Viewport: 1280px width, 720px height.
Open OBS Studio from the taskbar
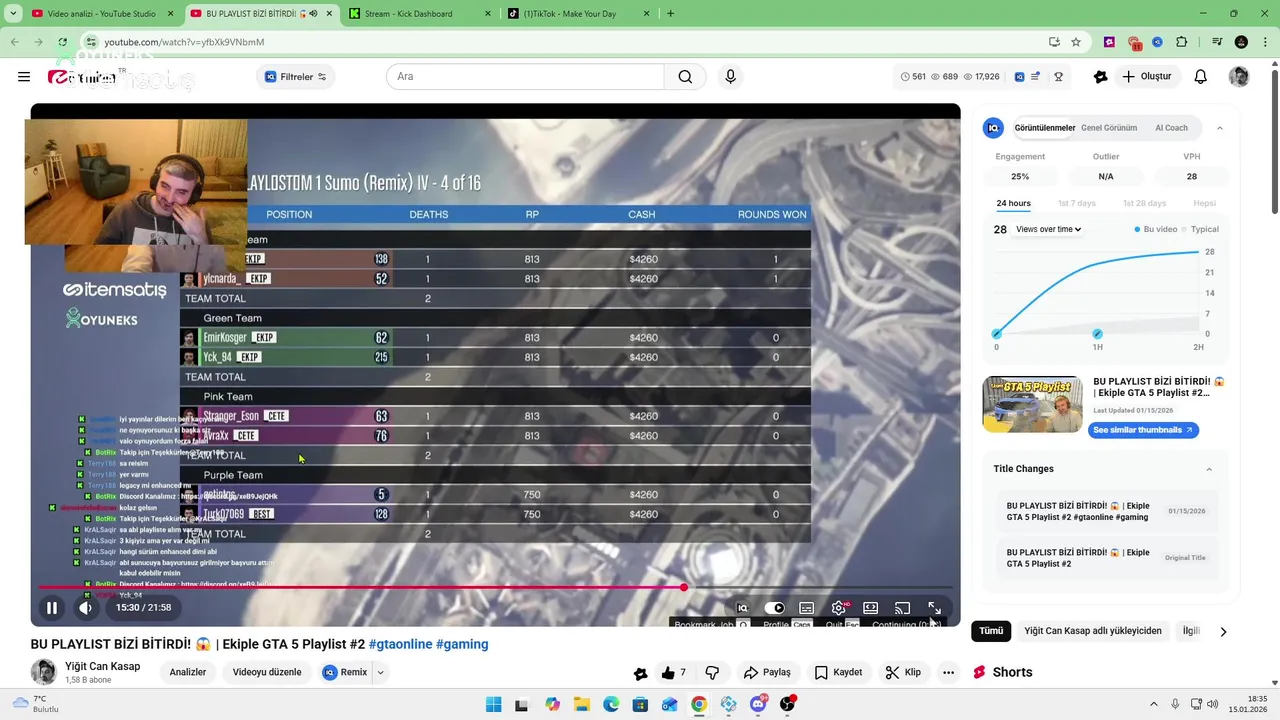tap(788, 704)
